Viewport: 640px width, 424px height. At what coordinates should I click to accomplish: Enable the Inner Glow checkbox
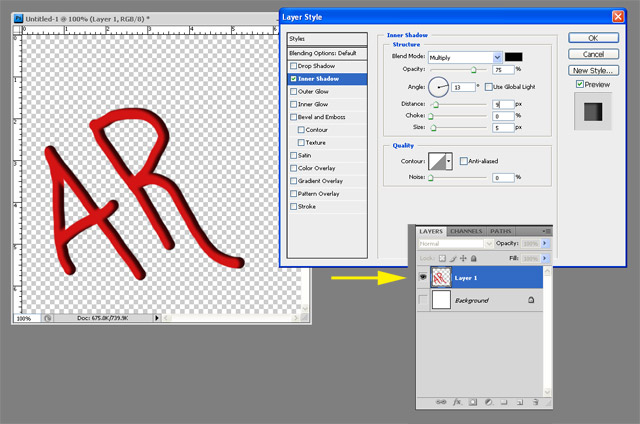(293, 104)
